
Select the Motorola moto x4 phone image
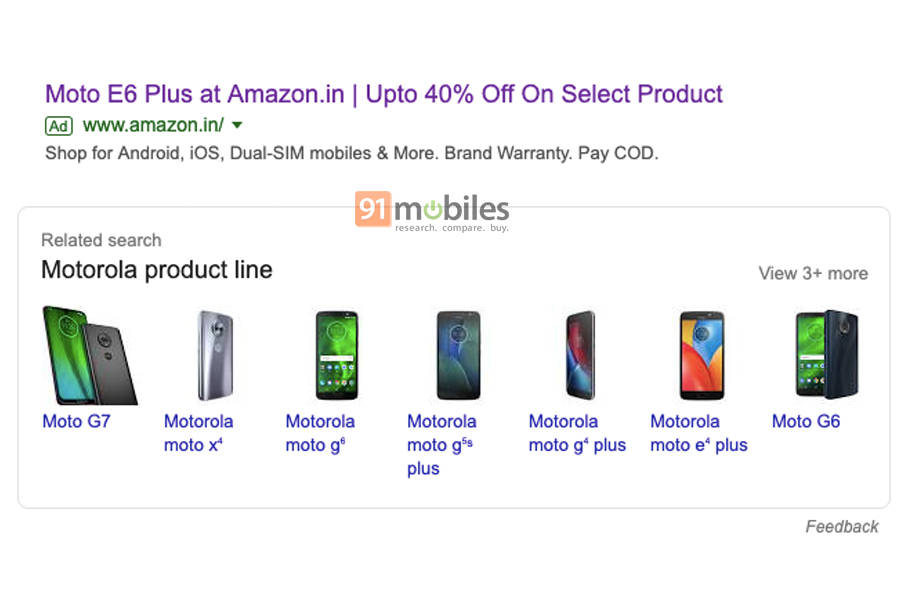pyautogui.click(x=213, y=354)
